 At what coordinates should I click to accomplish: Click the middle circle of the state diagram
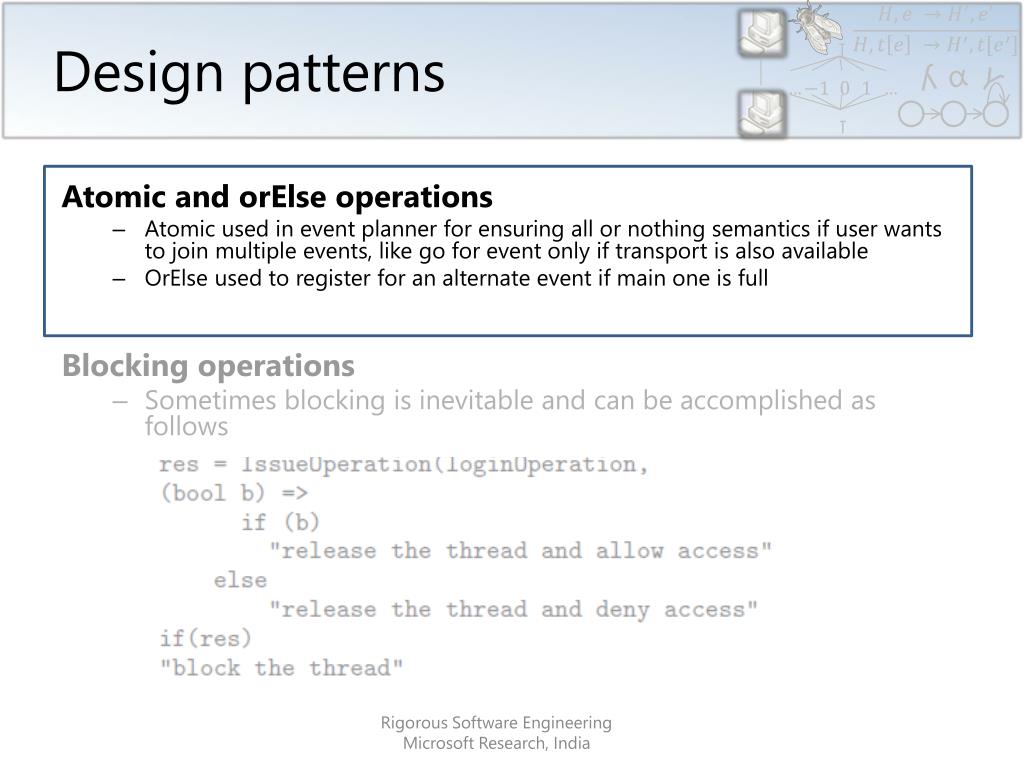point(952,115)
